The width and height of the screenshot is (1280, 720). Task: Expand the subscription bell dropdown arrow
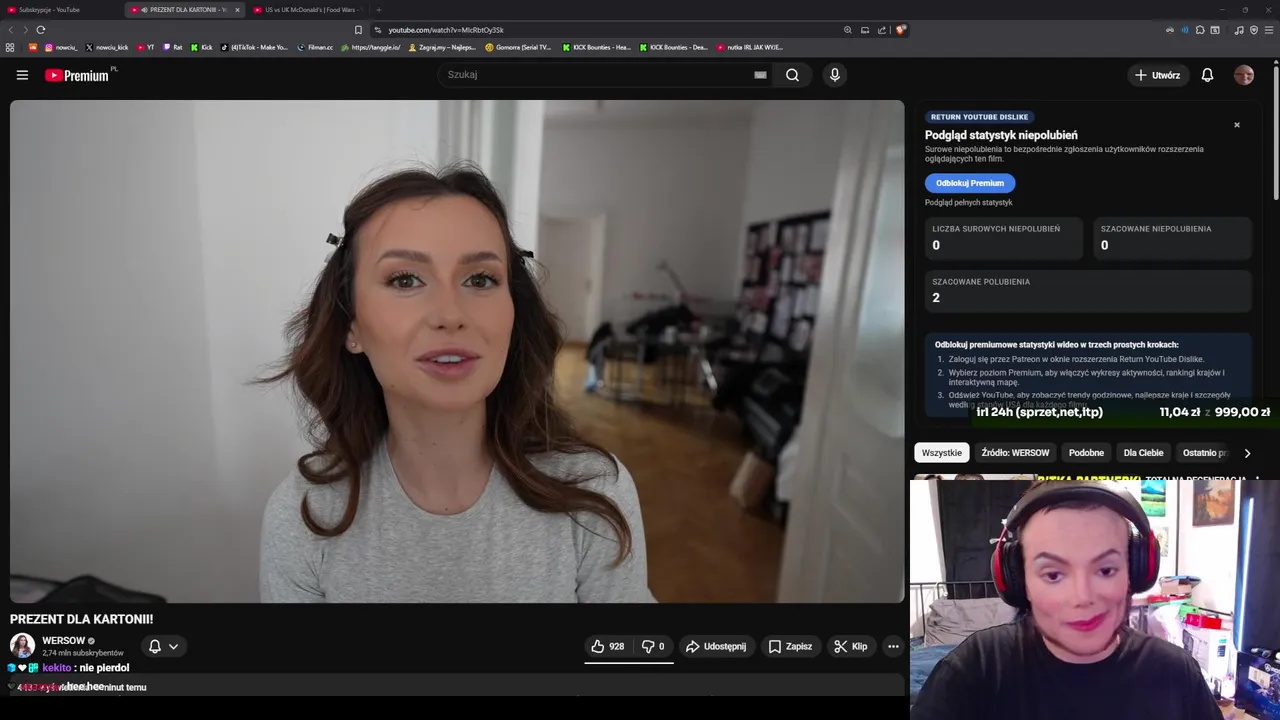click(173, 646)
